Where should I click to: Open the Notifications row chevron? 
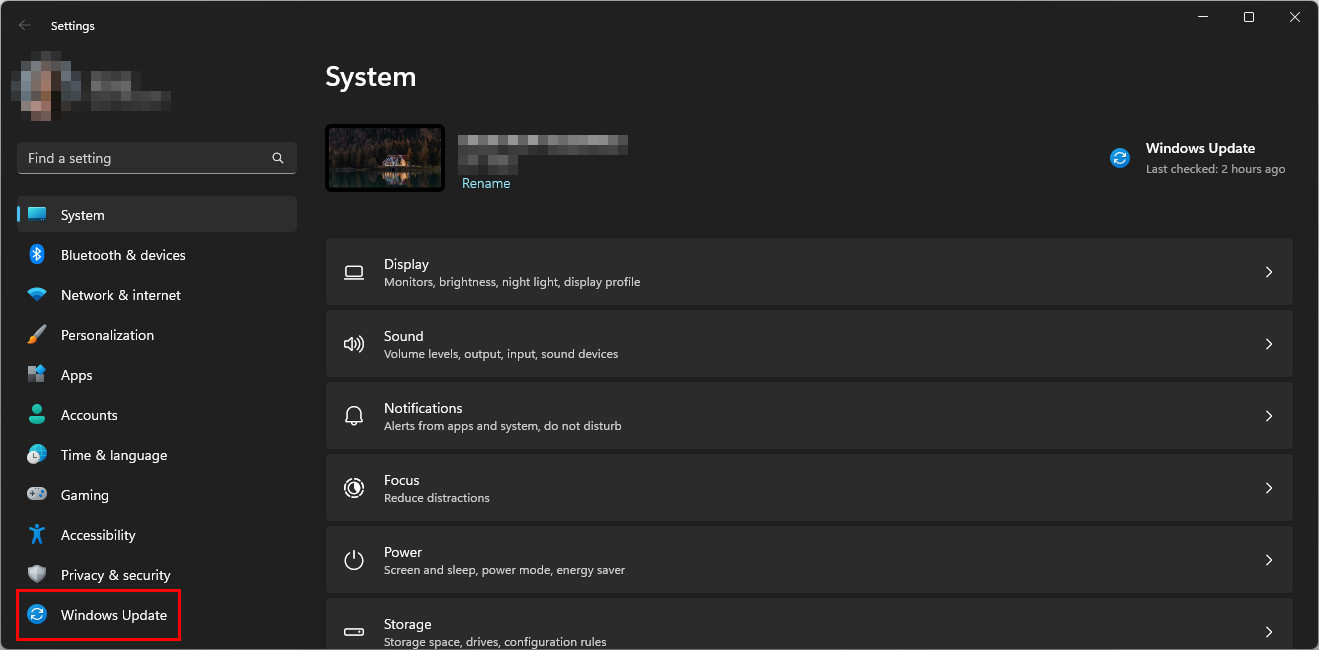pyautogui.click(x=1268, y=416)
